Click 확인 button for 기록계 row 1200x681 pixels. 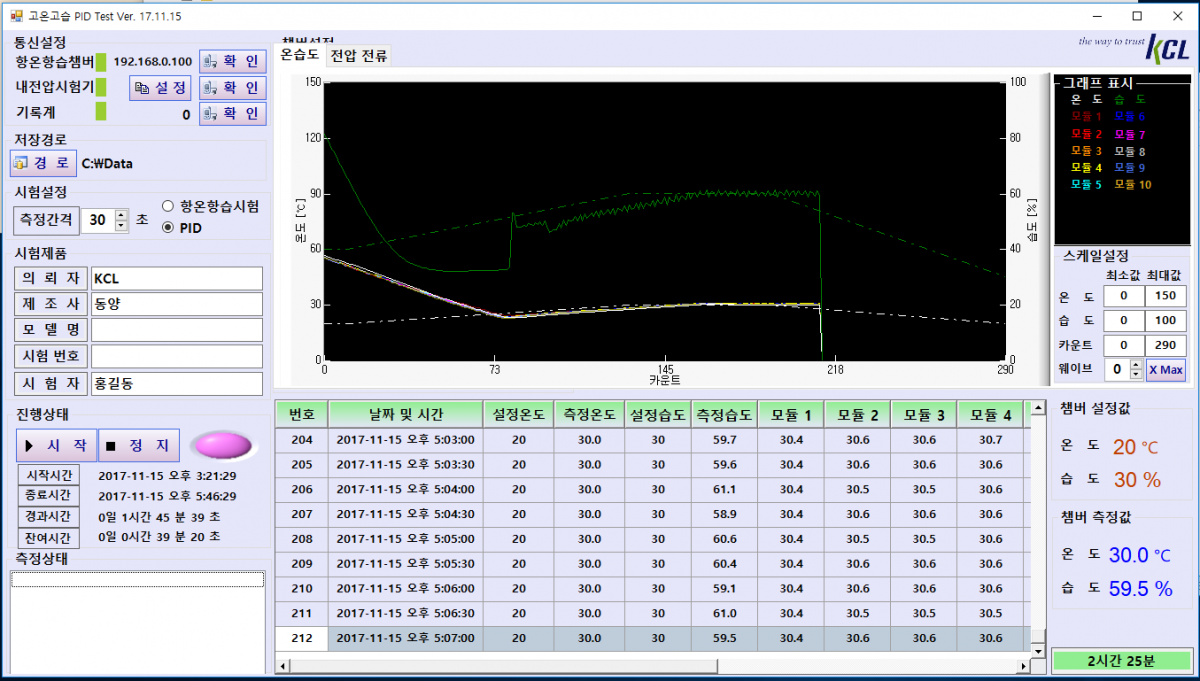pyautogui.click(x=232, y=114)
